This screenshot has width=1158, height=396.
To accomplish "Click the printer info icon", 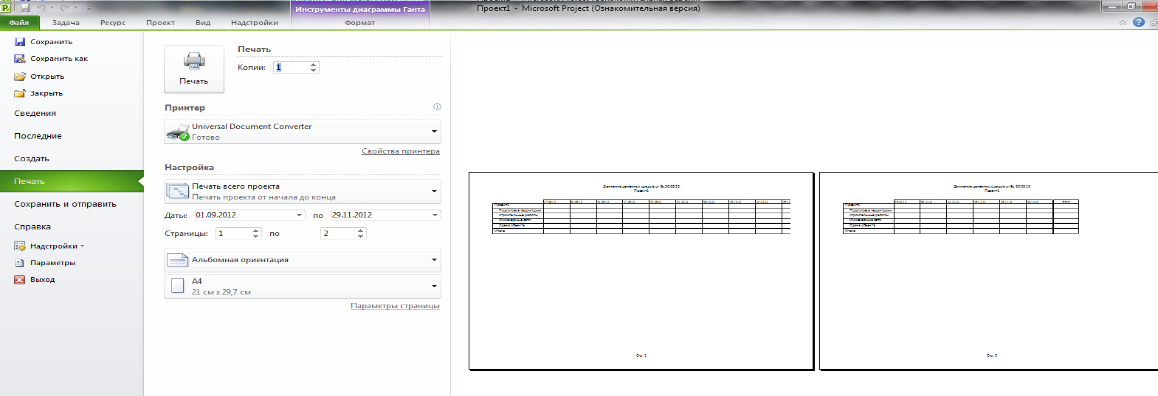I will [x=436, y=107].
